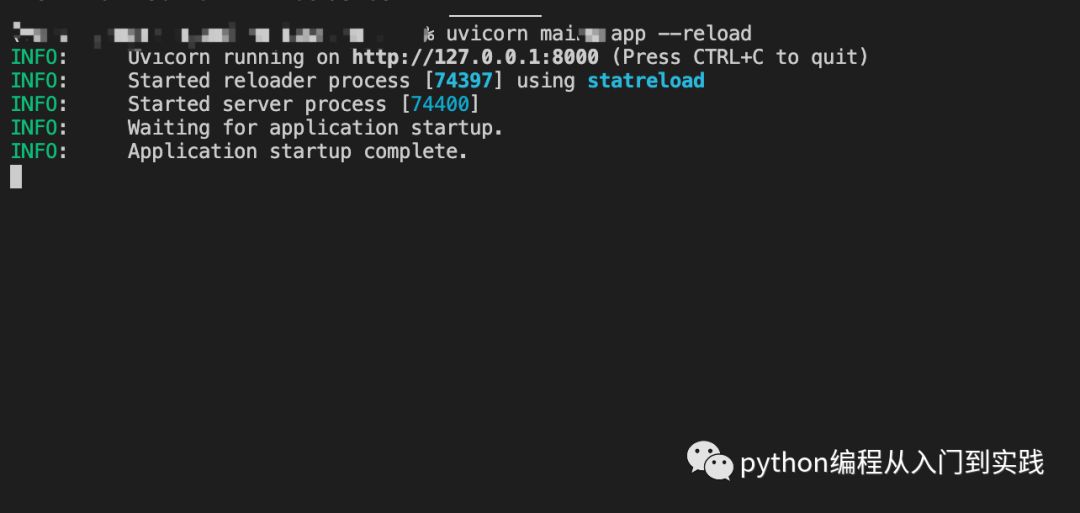Image resolution: width=1080 pixels, height=513 pixels.
Task: Click the Started server process text
Action: coord(257,104)
